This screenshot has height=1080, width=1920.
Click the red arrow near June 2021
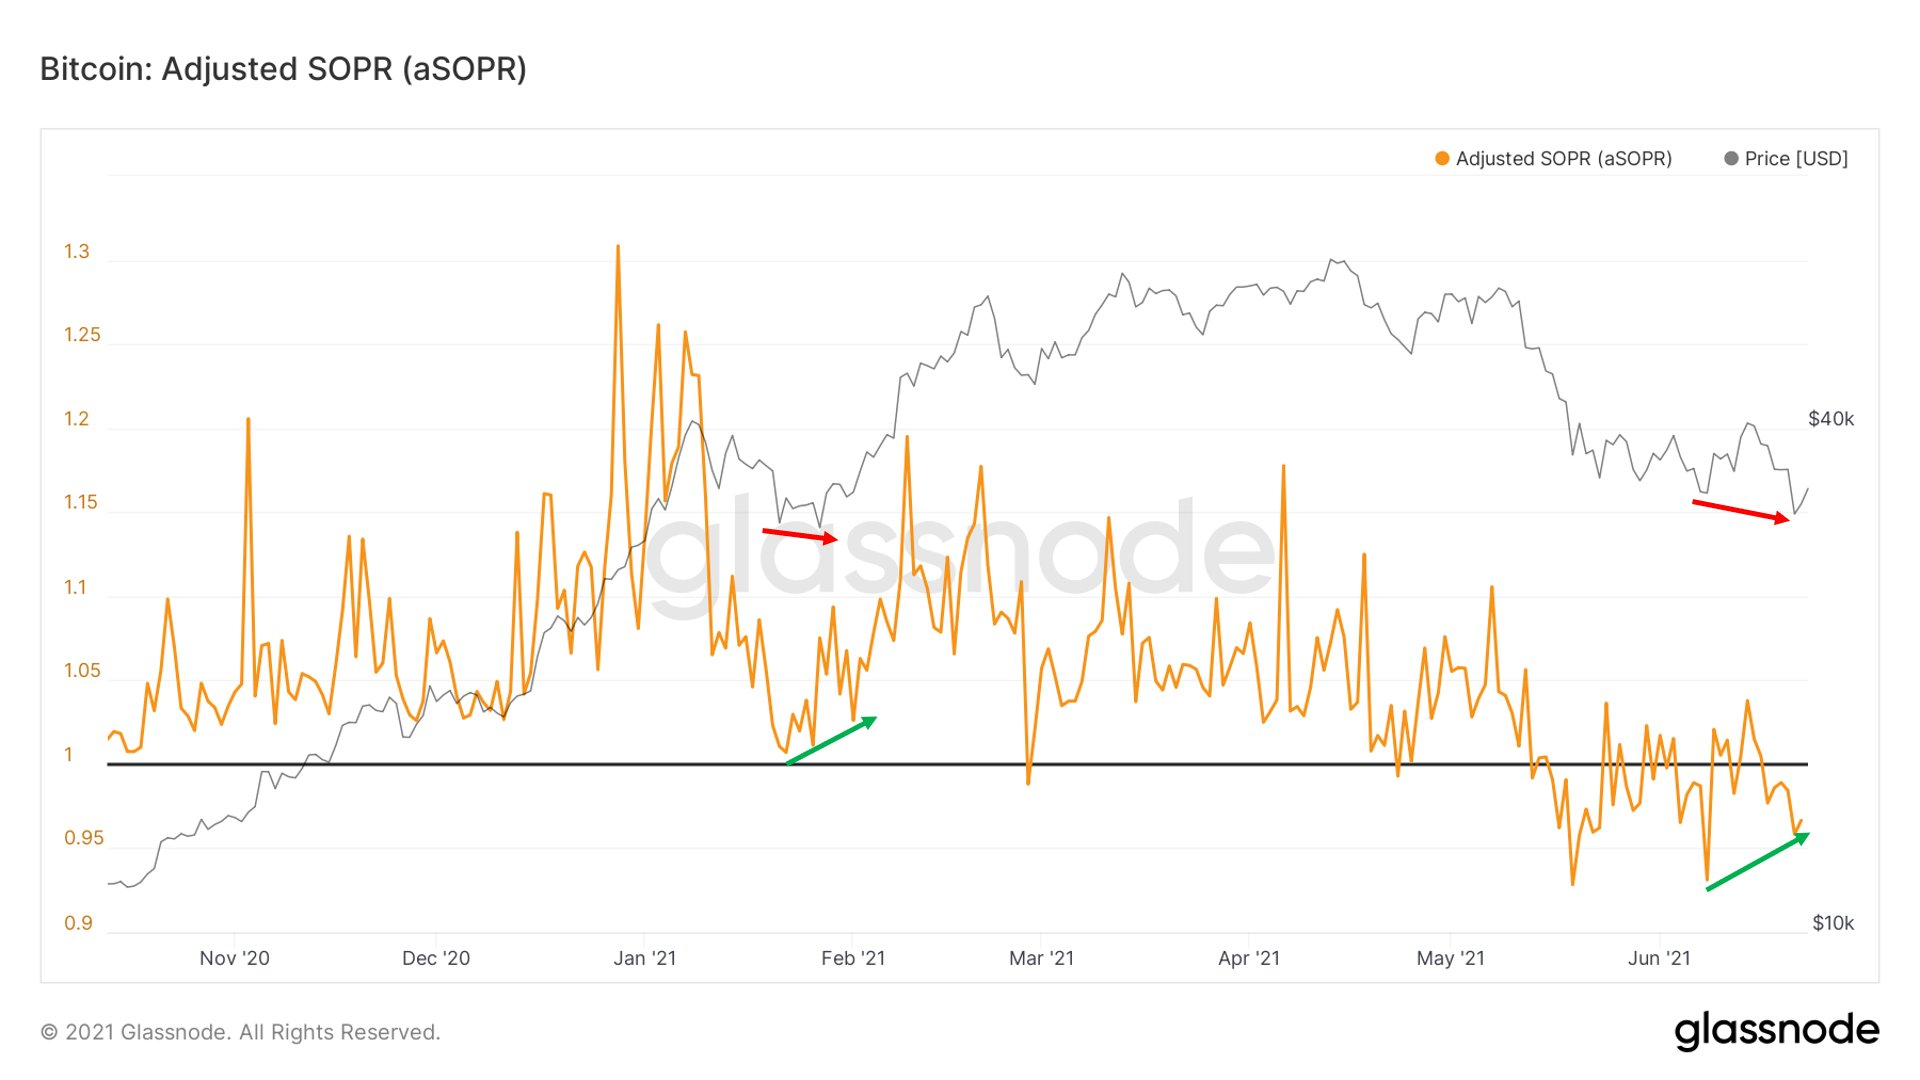(1740, 511)
